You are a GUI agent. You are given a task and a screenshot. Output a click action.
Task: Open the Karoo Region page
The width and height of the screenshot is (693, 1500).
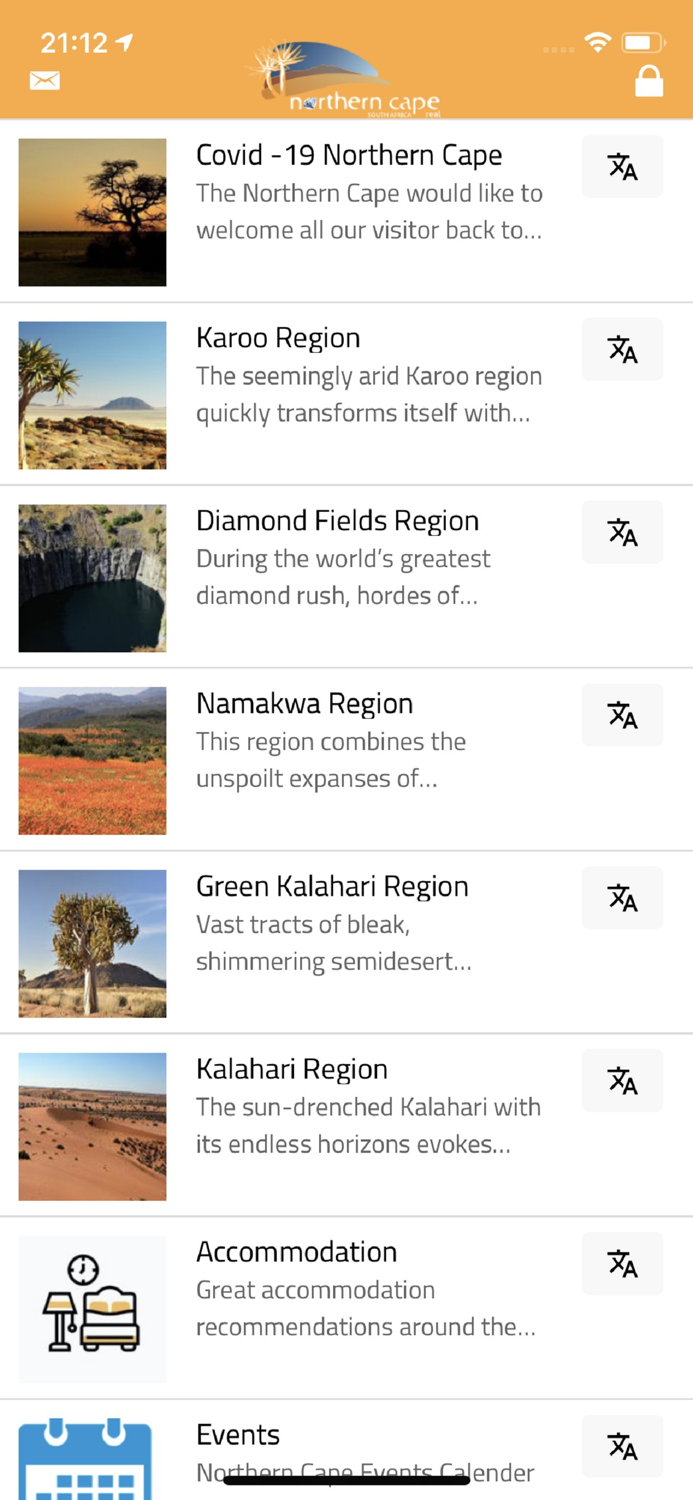pyautogui.click(x=278, y=338)
